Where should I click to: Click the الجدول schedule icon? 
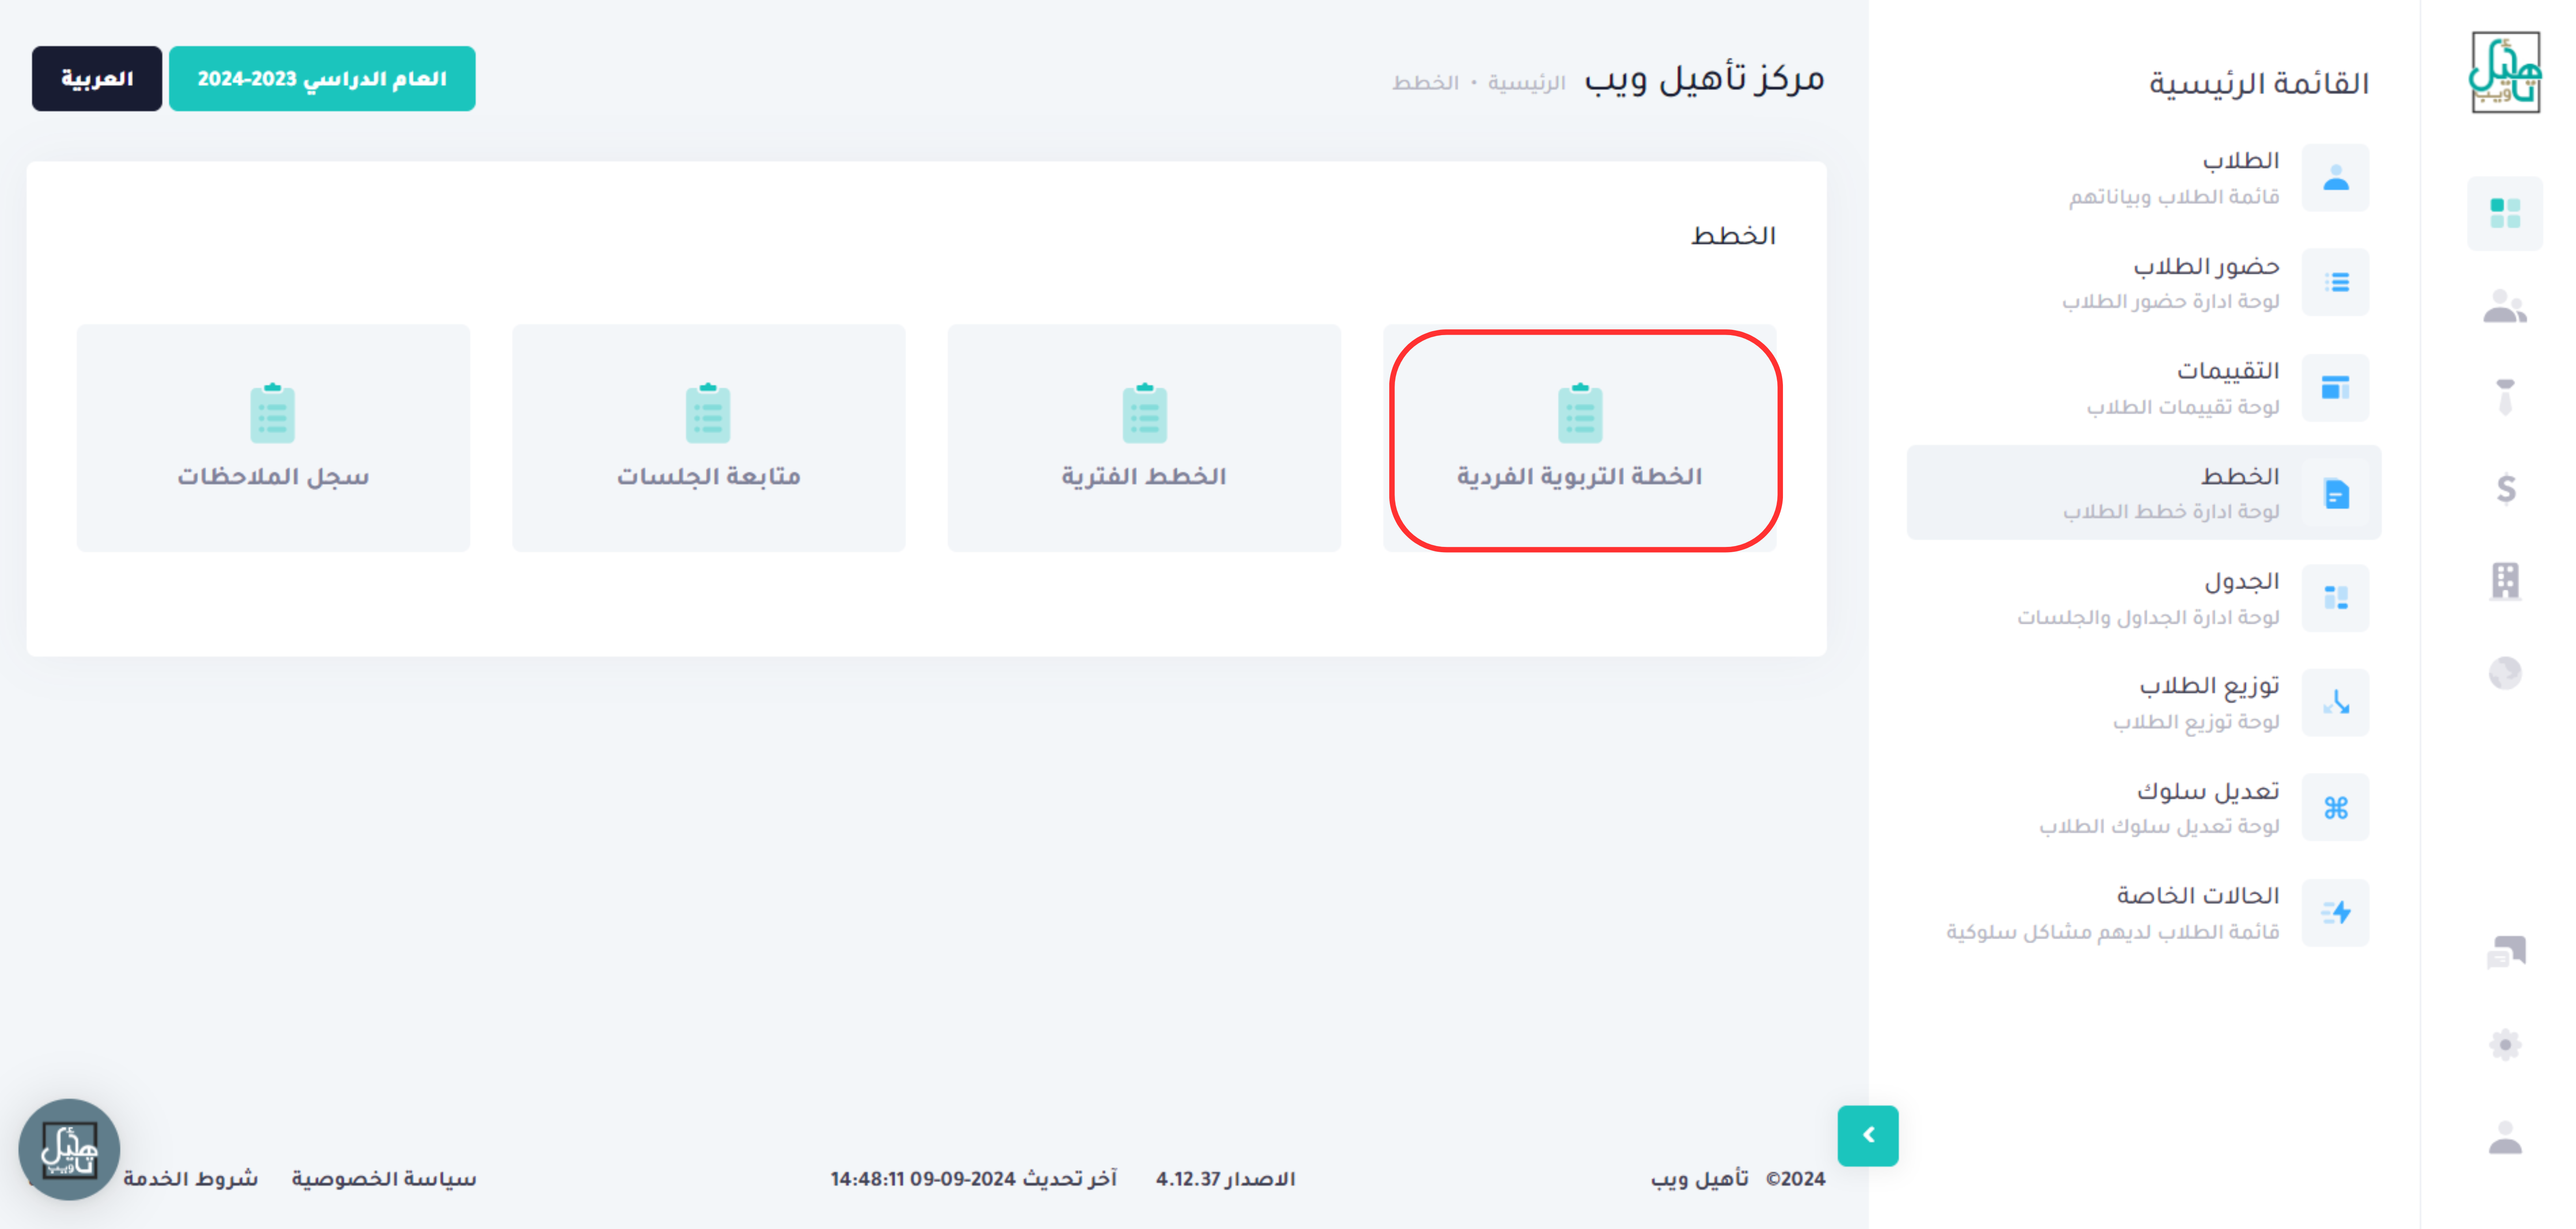tap(2335, 598)
